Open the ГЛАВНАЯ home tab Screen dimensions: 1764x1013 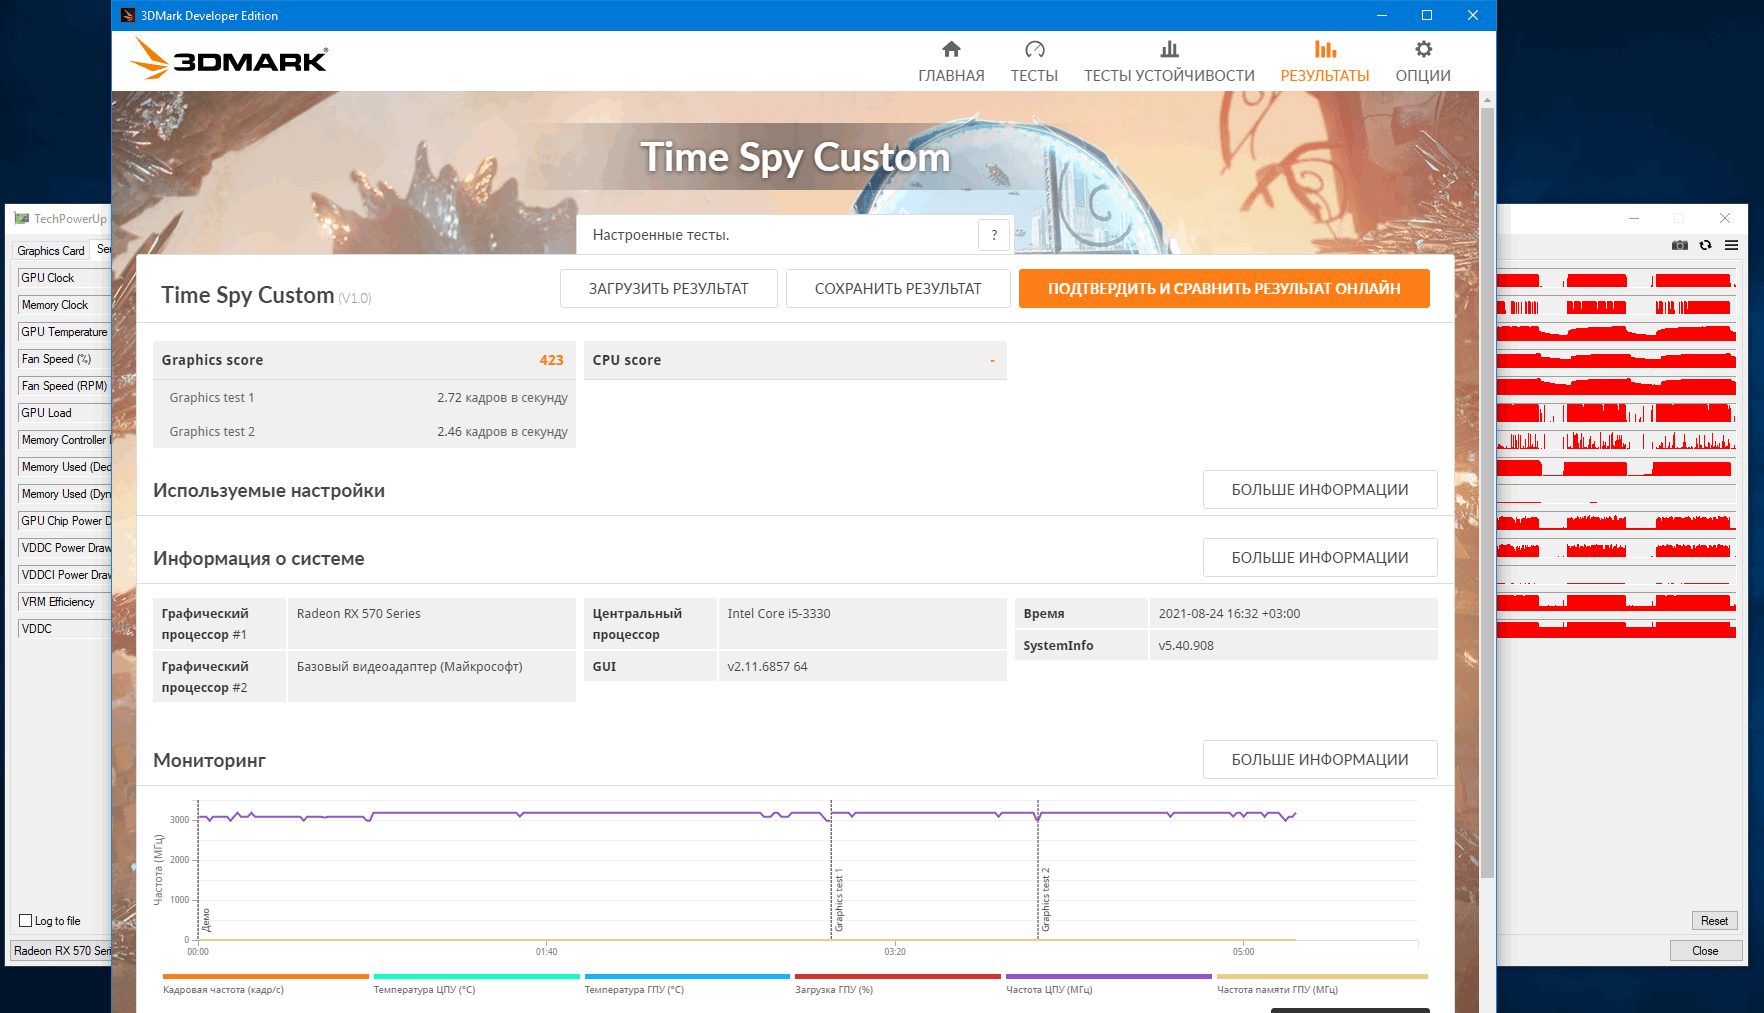click(x=951, y=62)
